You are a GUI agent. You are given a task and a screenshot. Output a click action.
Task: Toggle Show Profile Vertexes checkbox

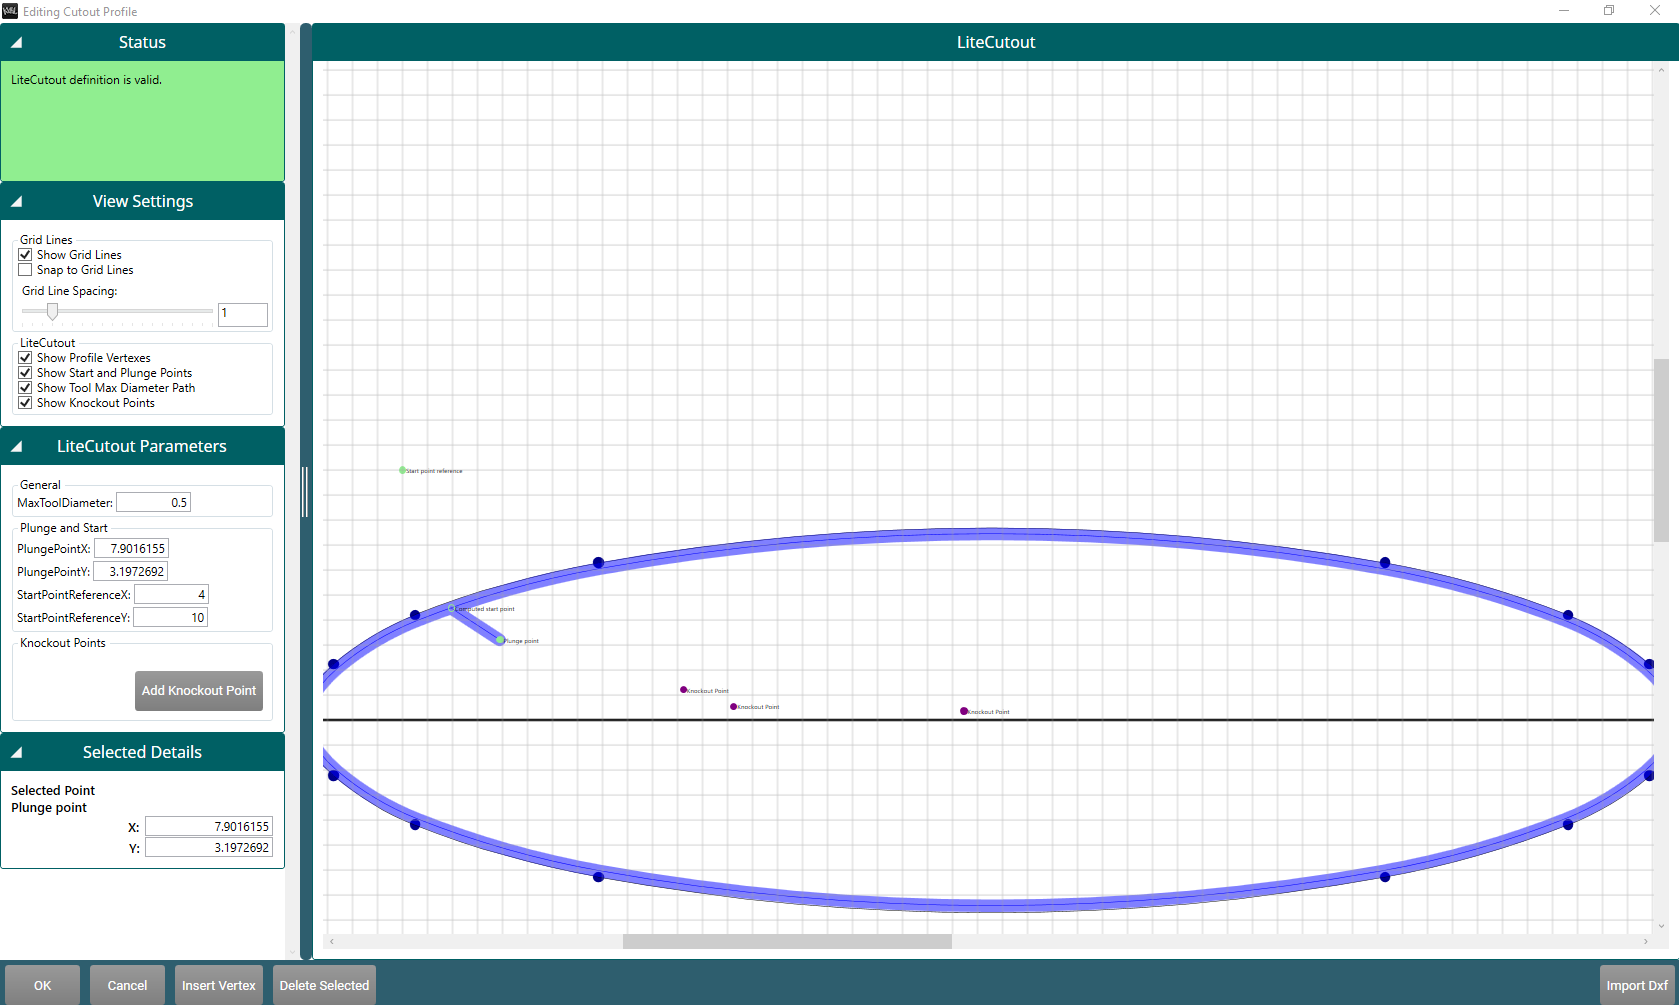tap(25, 358)
